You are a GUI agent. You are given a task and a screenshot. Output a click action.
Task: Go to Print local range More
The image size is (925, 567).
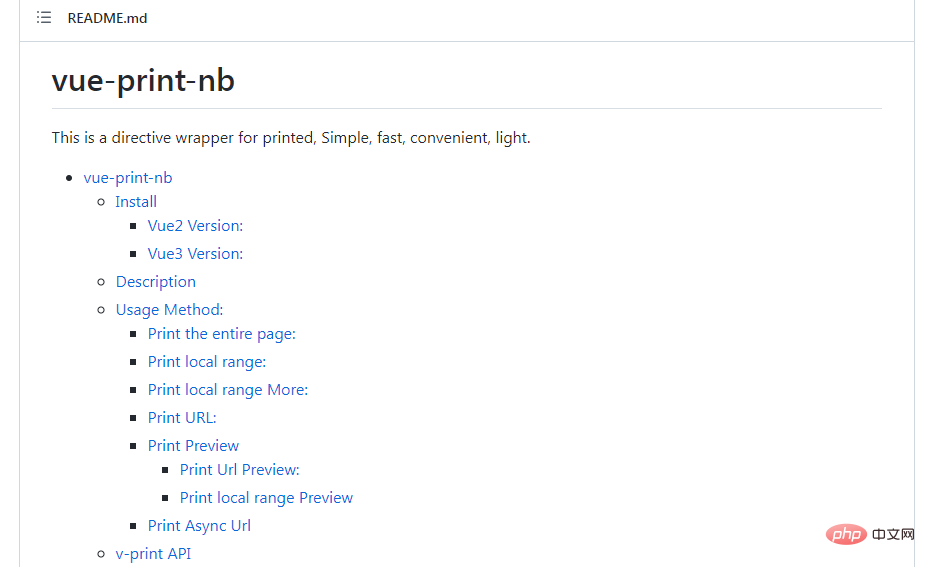(x=228, y=390)
